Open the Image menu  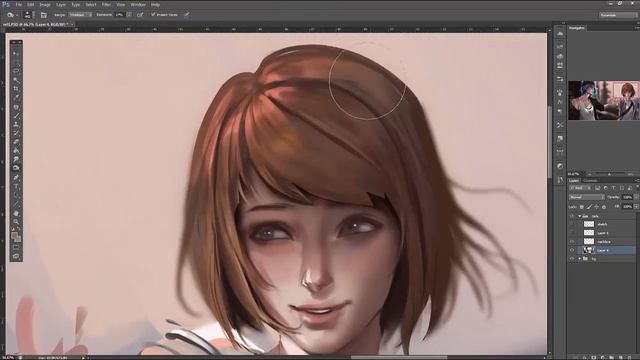[45, 4]
